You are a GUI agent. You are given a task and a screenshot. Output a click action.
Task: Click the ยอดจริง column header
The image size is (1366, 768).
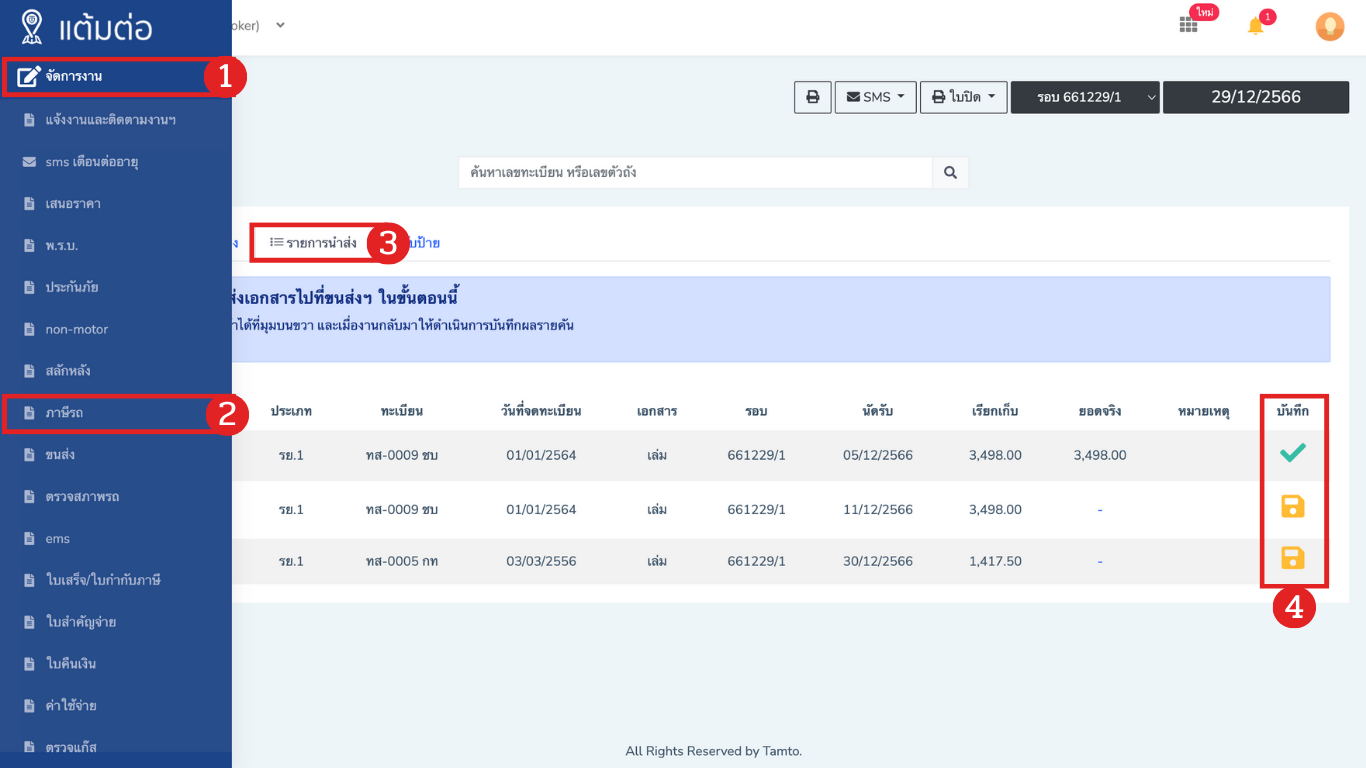[1100, 411]
